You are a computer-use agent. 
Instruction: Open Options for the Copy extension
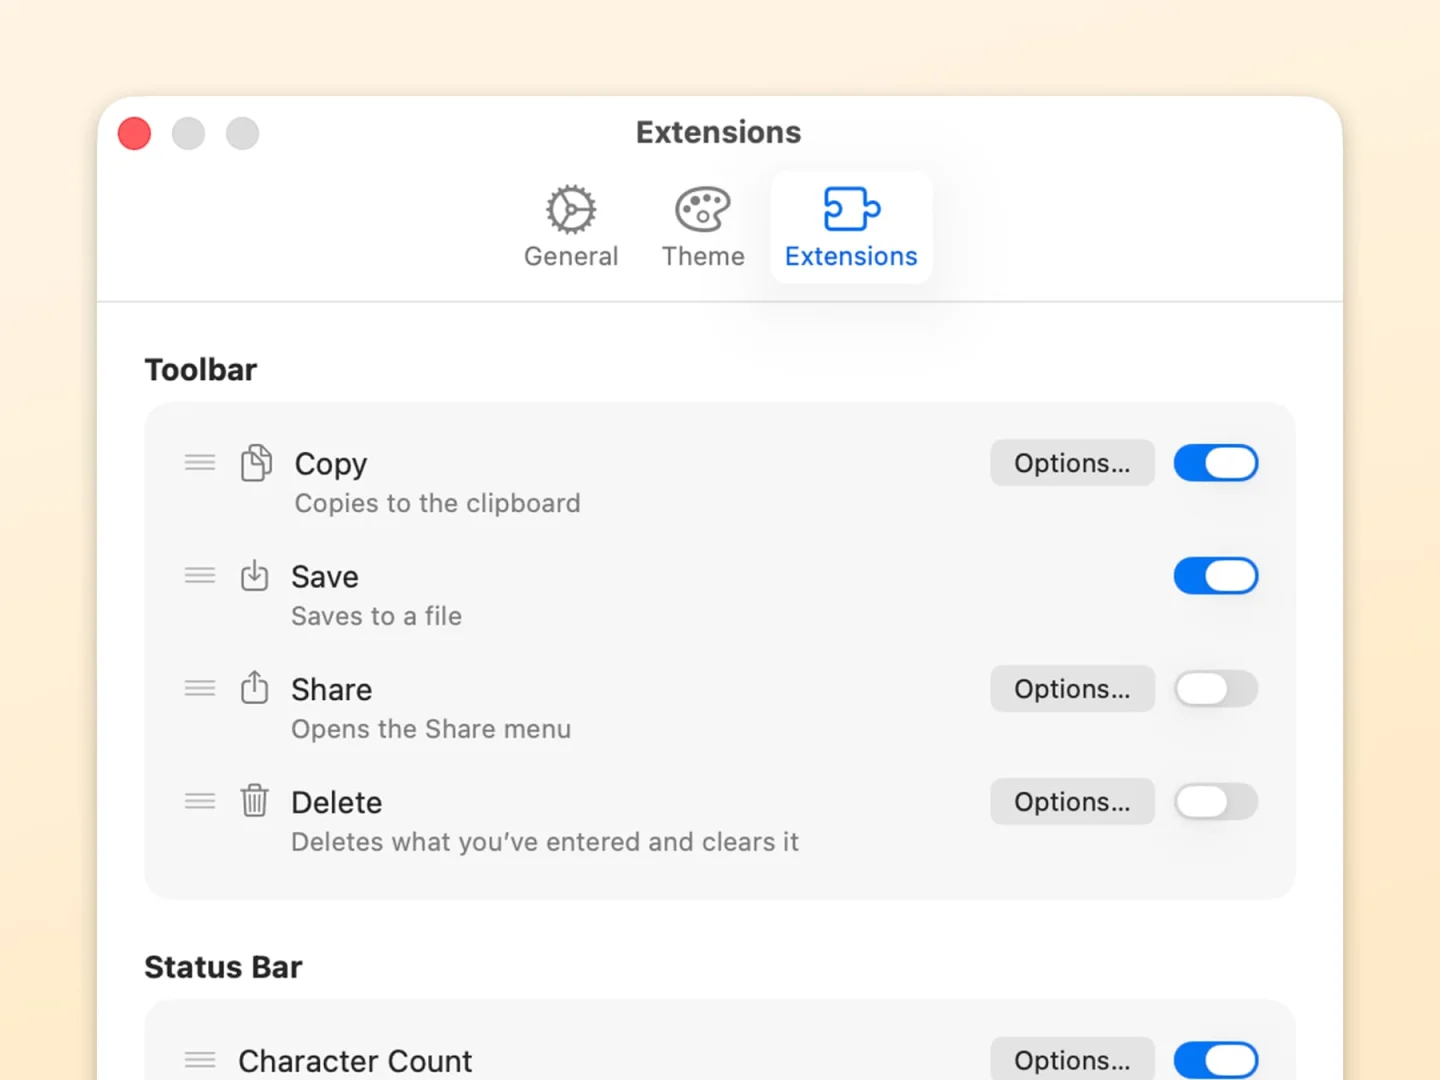pos(1072,463)
